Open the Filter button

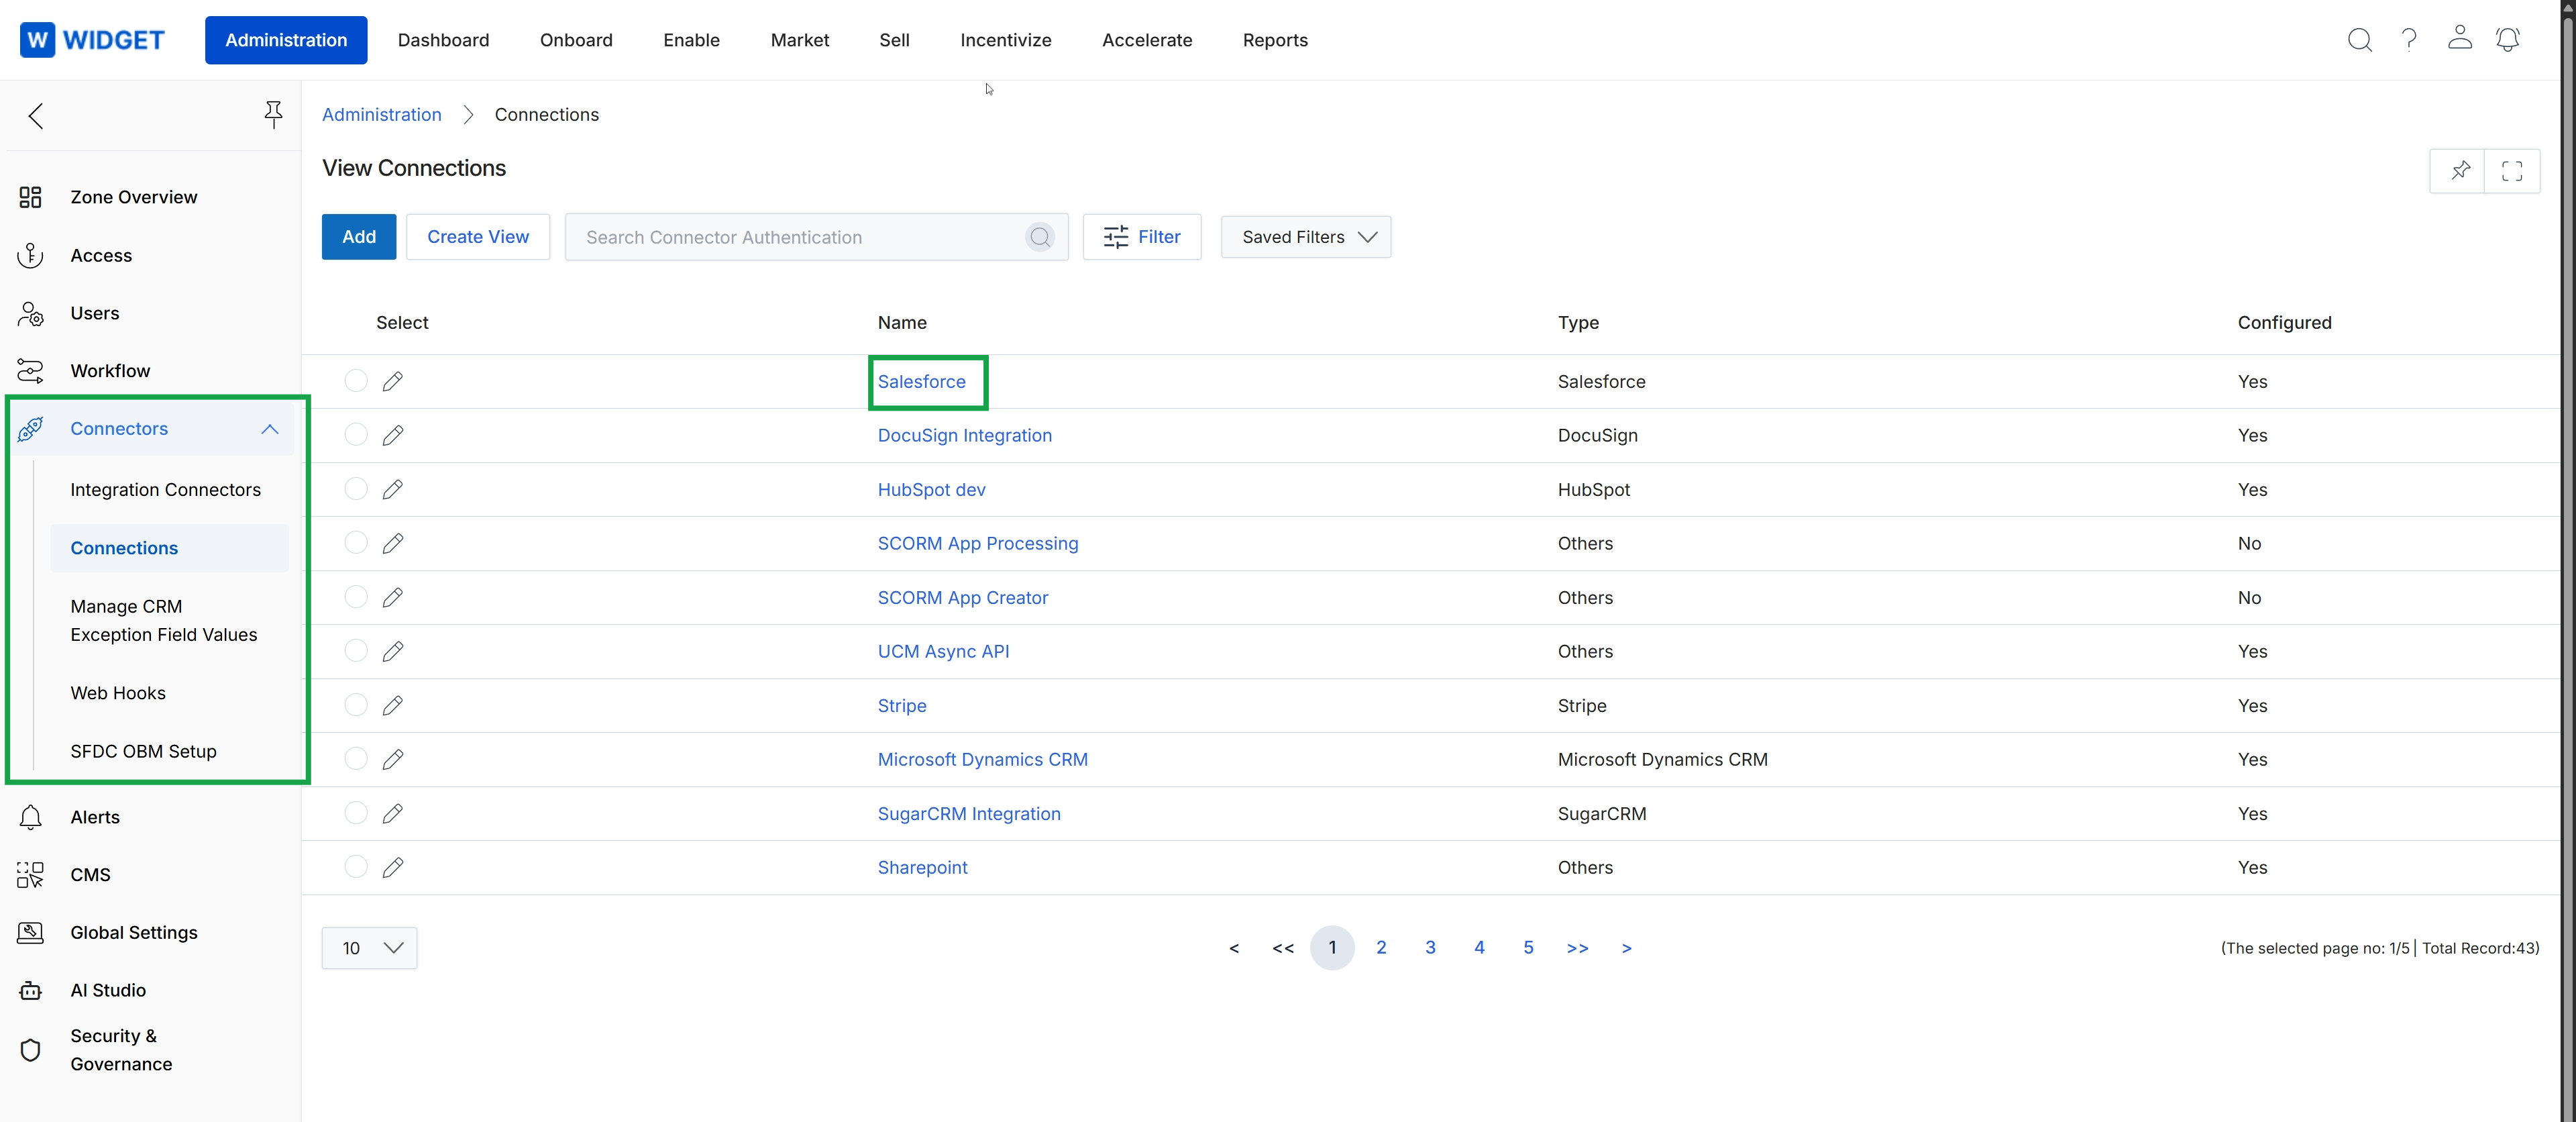pos(1142,237)
